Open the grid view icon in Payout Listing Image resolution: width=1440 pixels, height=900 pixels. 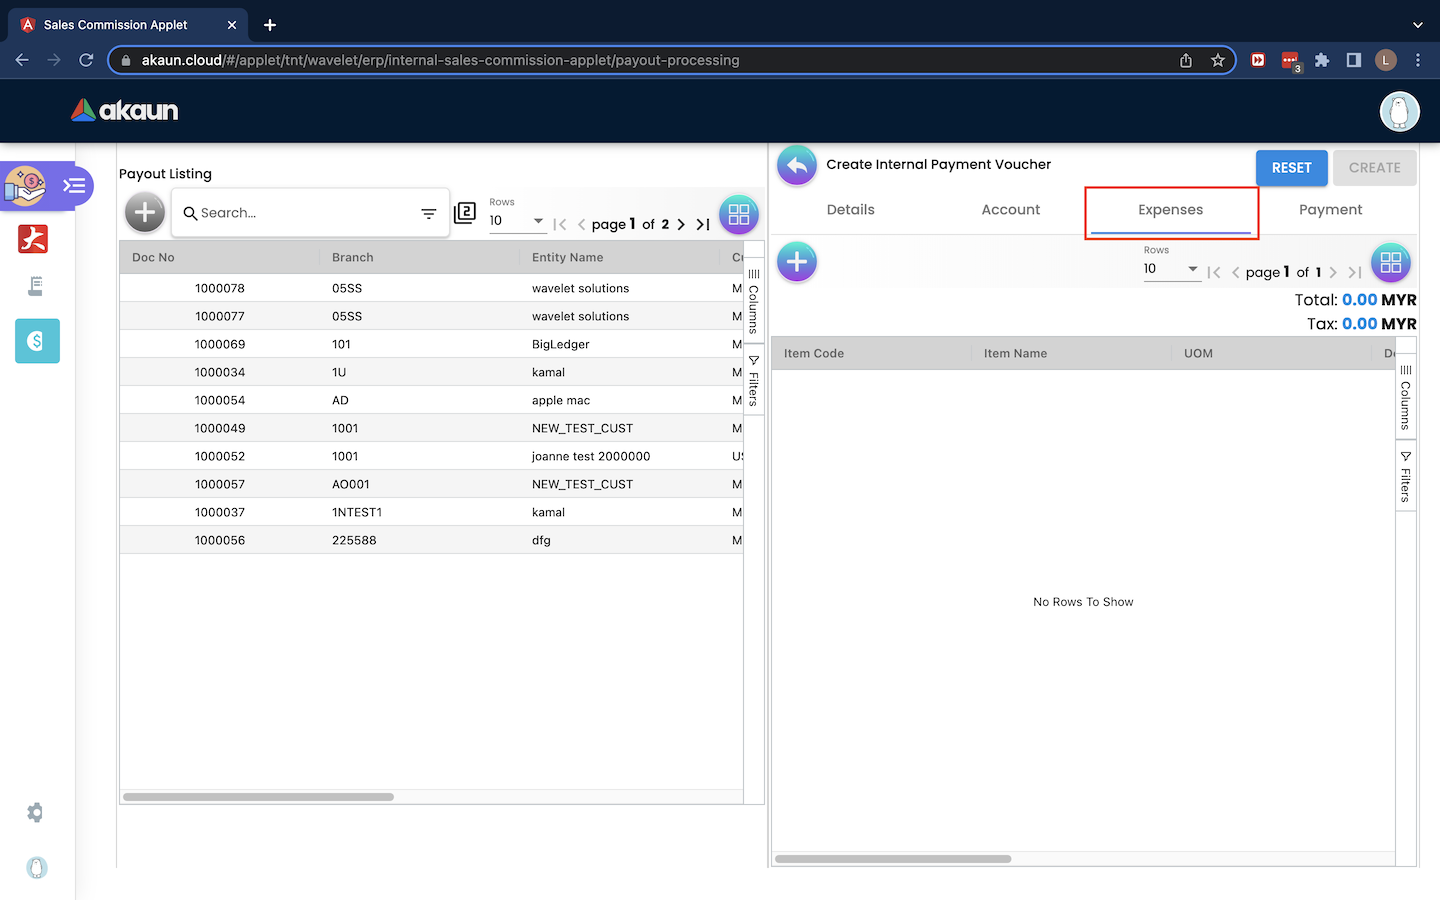point(739,214)
